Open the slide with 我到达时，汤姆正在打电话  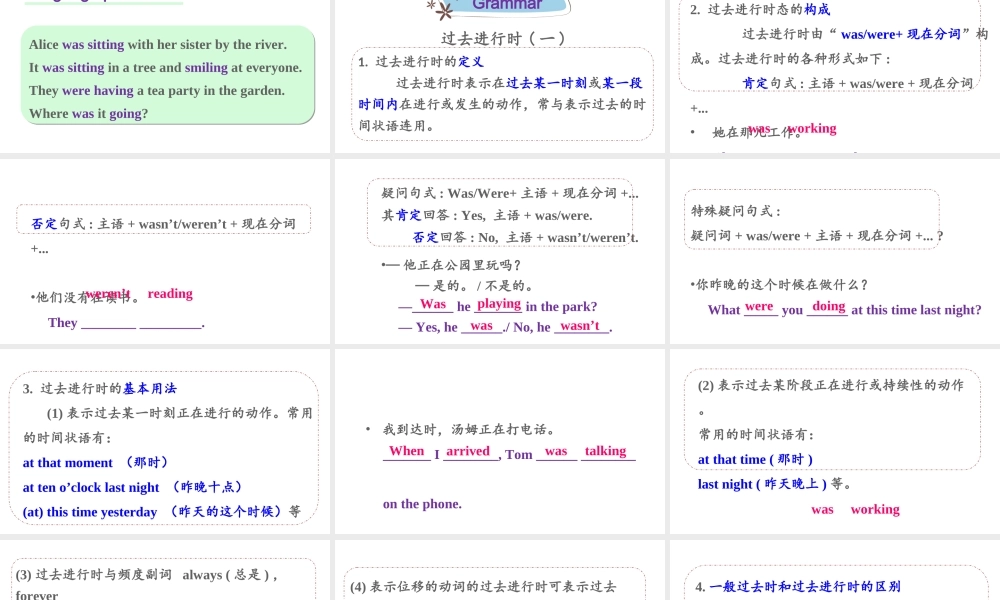point(500,441)
